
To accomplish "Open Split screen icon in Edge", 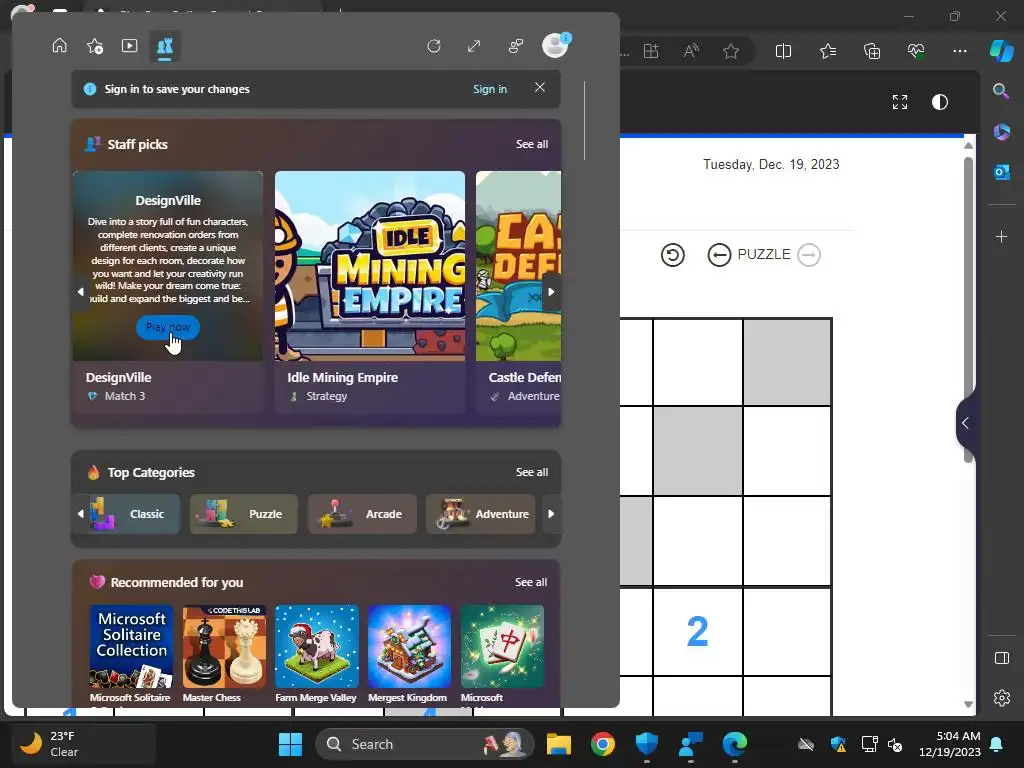I will (783, 51).
